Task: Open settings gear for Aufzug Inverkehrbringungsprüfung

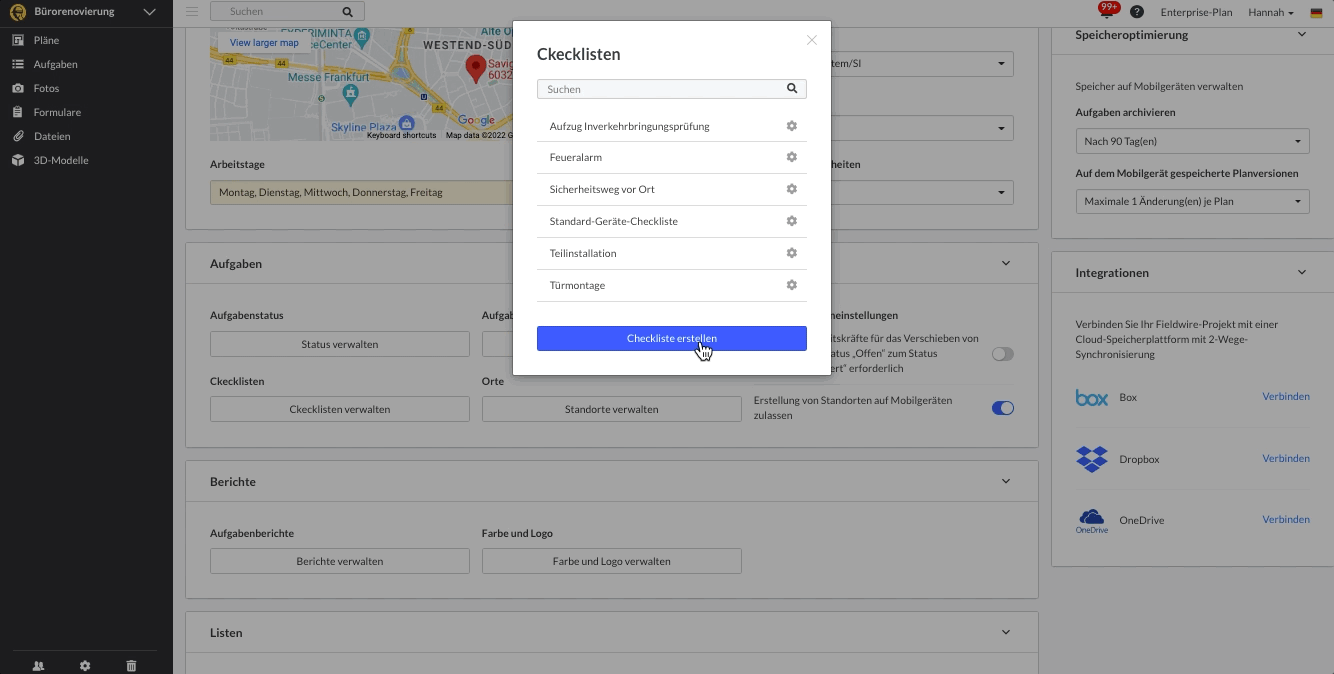Action: pos(791,126)
